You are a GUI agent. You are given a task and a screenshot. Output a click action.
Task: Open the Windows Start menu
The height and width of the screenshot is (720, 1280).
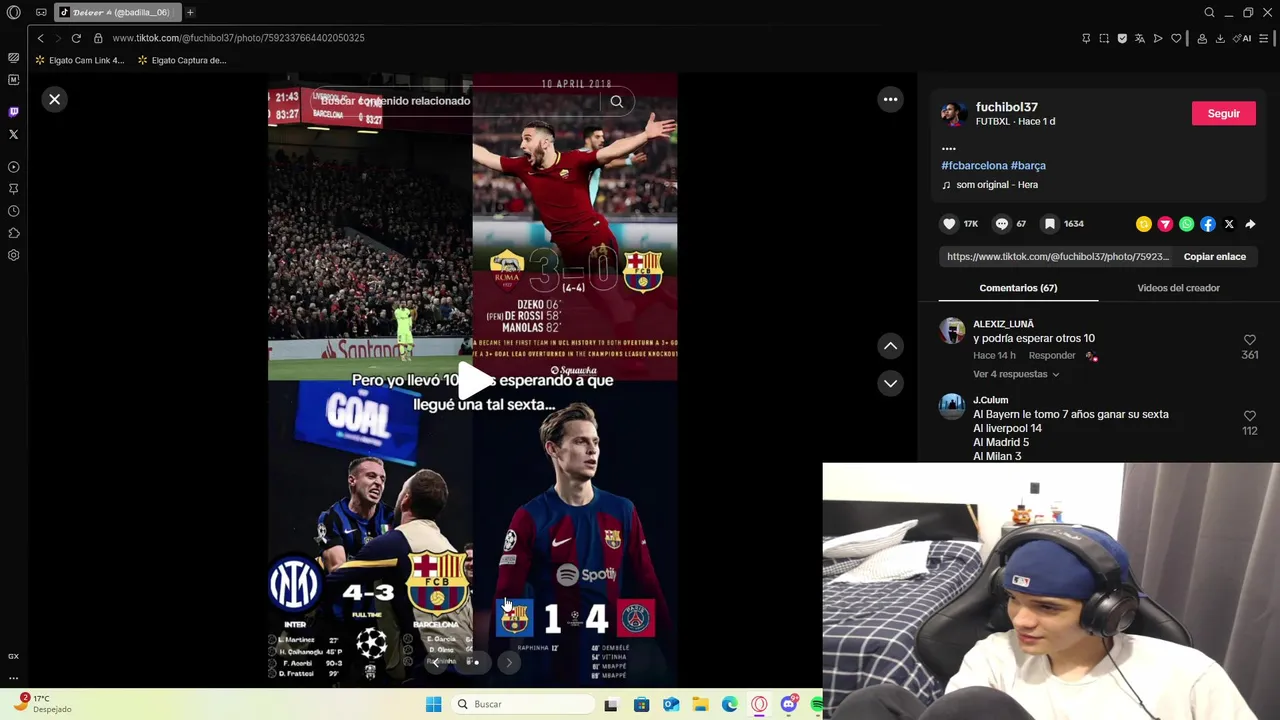point(433,704)
